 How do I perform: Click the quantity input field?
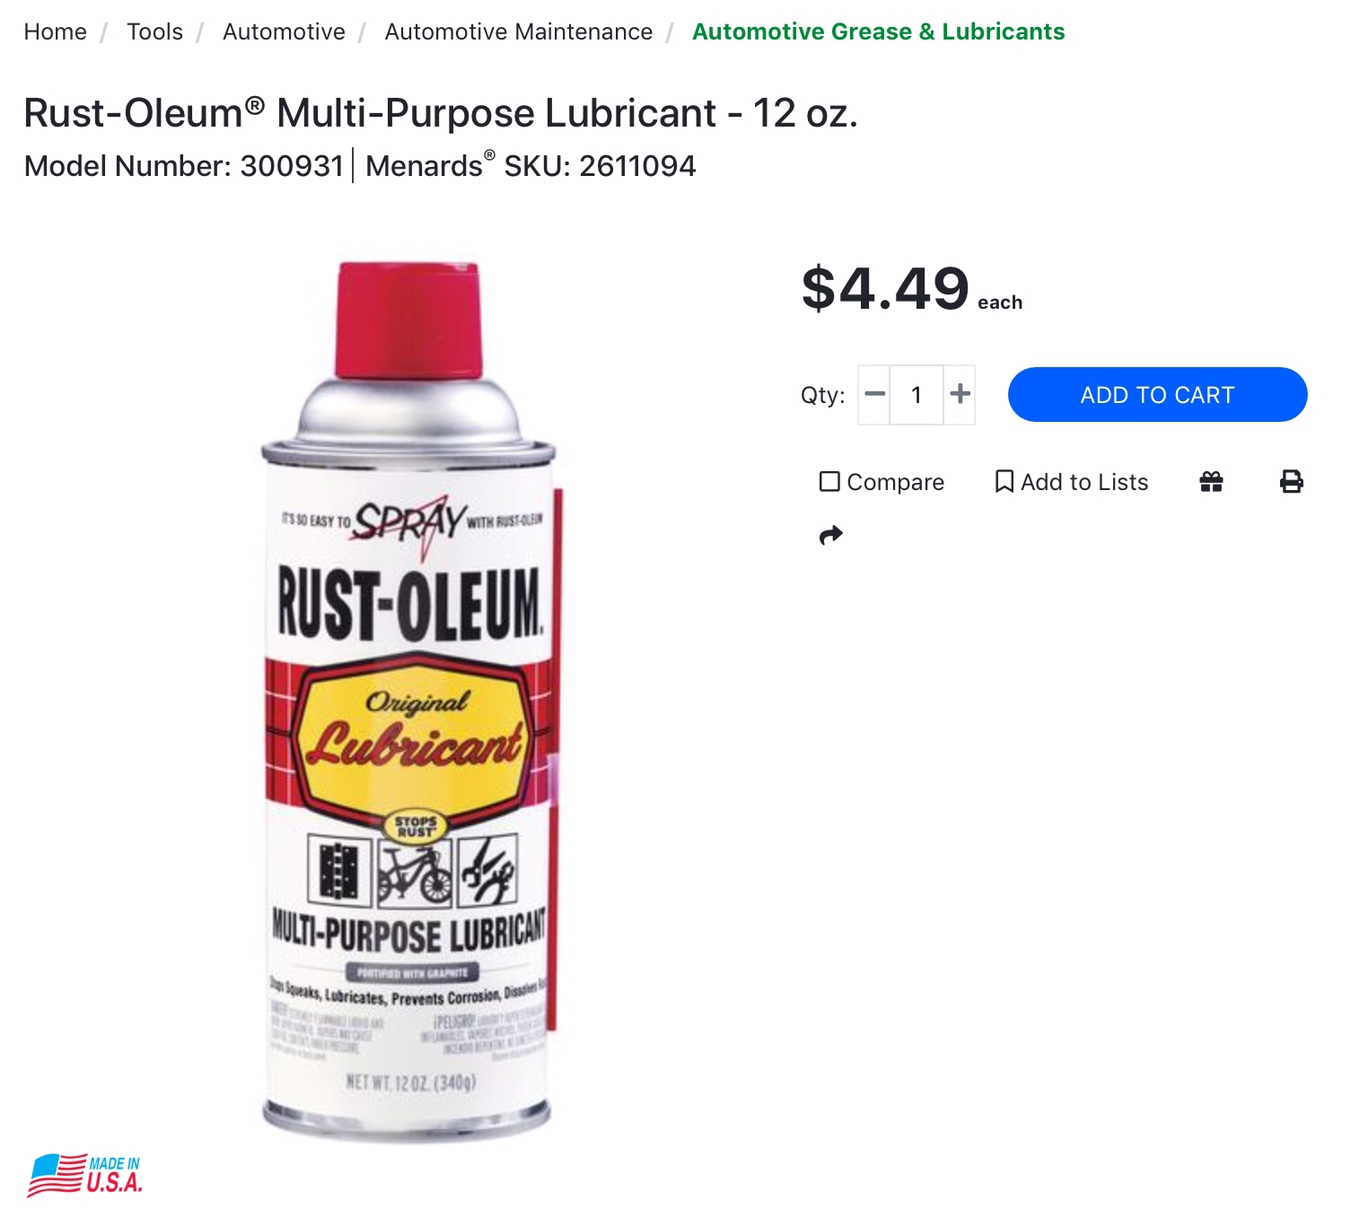[916, 394]
